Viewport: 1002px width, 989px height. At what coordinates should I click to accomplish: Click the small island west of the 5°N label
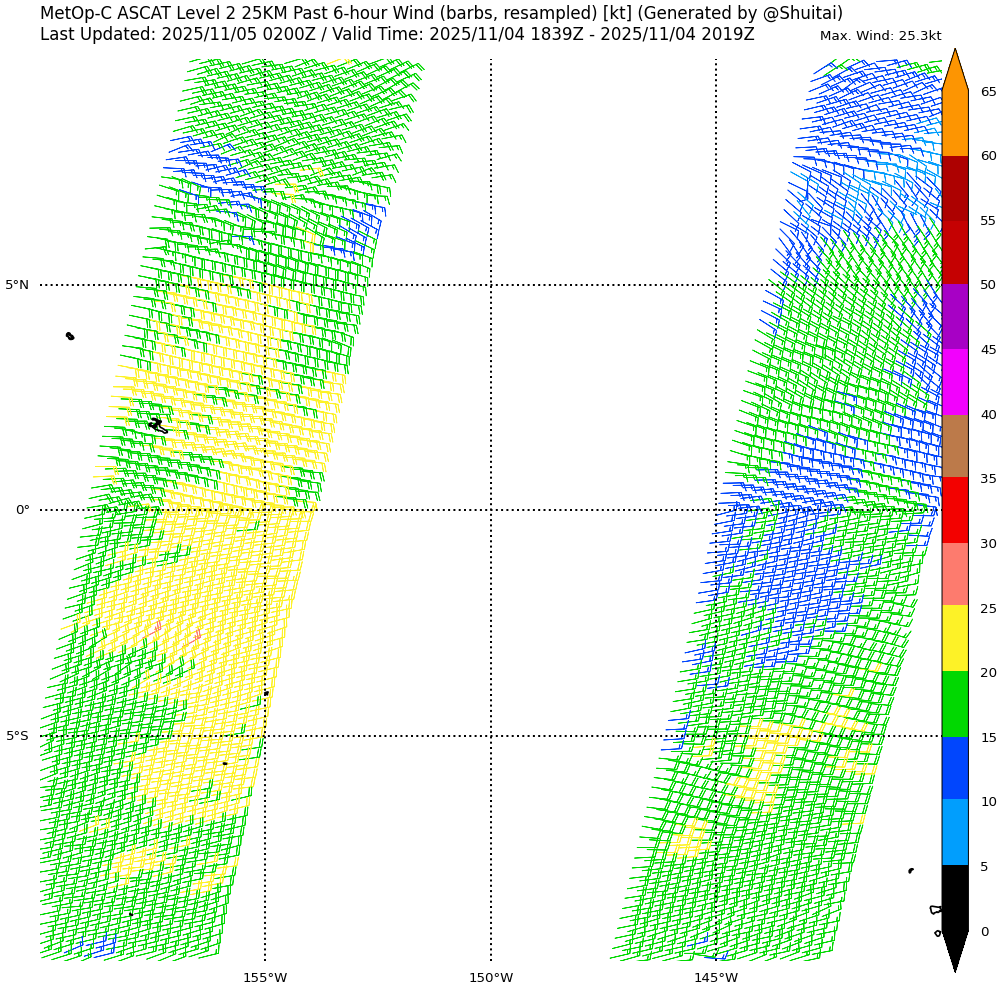point(70,336)
